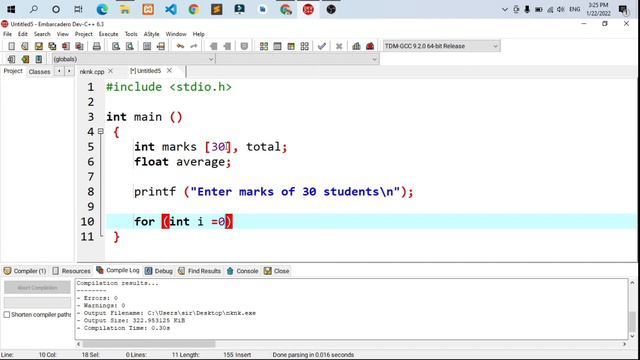The width and height of the screenshot is (640, 360).
Task: Click the Close tab in bottom panel
Action: pos(277,271)
